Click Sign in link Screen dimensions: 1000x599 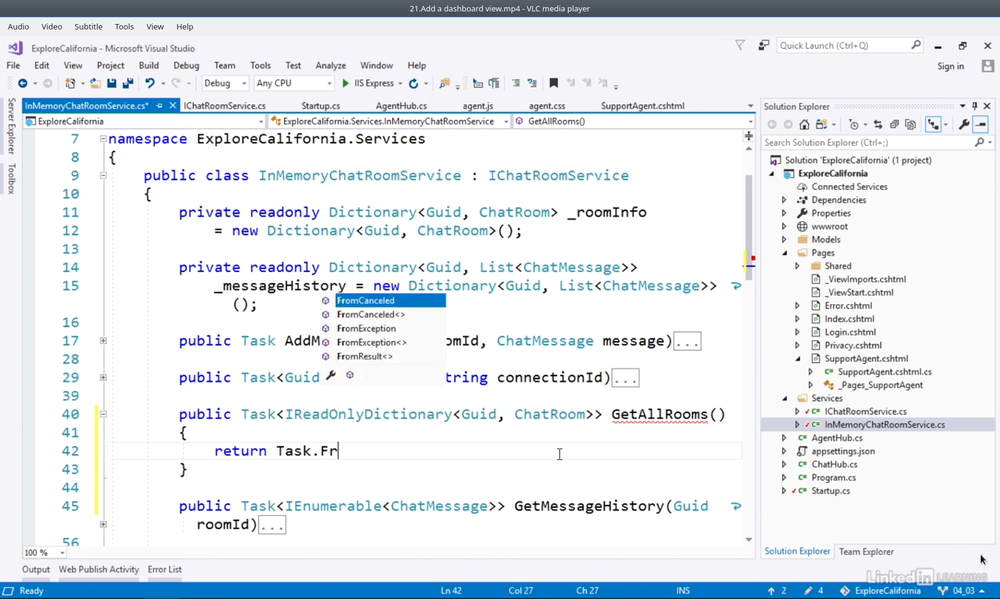(x=950, y=66)
